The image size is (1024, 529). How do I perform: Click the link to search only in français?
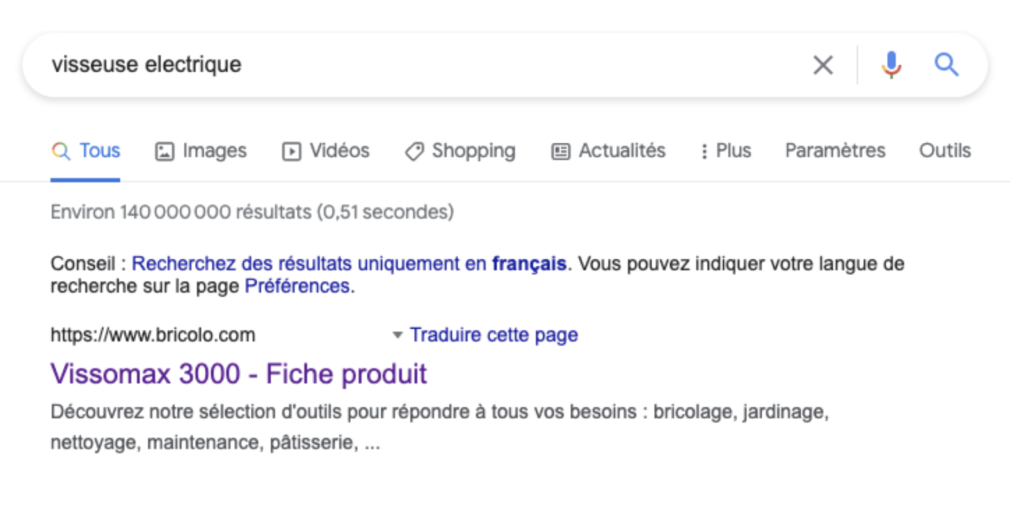click(349, 264)
